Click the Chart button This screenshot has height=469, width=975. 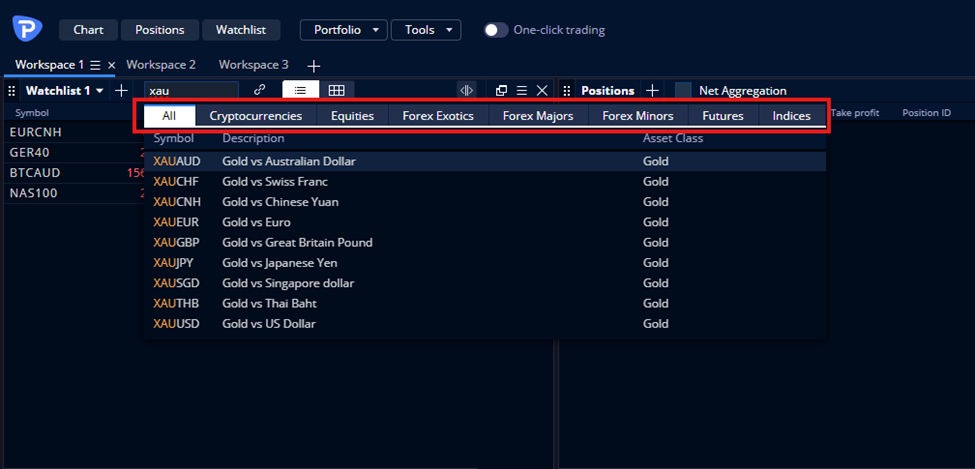click(x=88, y=30)
